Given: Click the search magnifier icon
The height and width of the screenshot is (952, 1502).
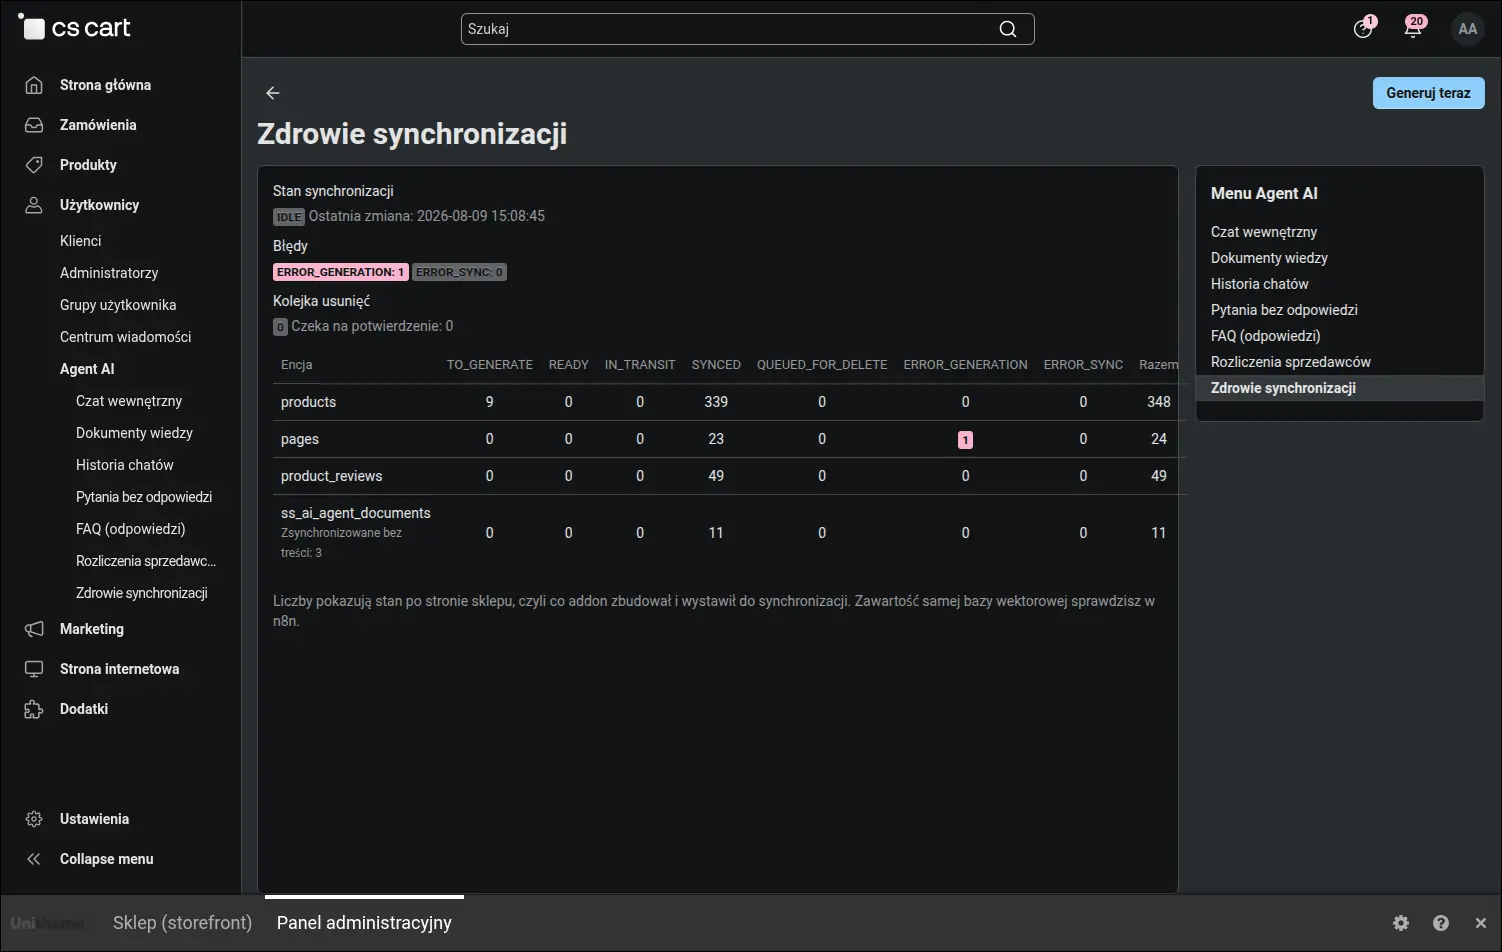Looking at the screenshot, I should point(1008,29).
